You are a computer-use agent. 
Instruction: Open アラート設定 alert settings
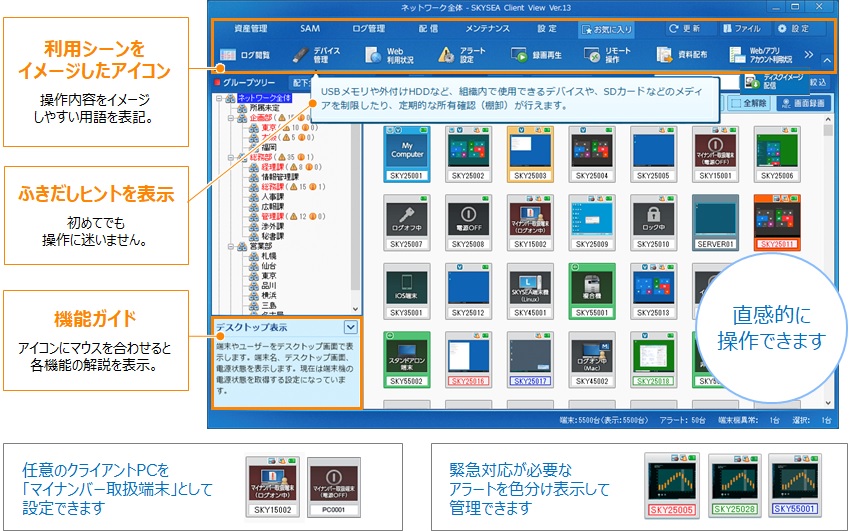[x=462, y=55]
